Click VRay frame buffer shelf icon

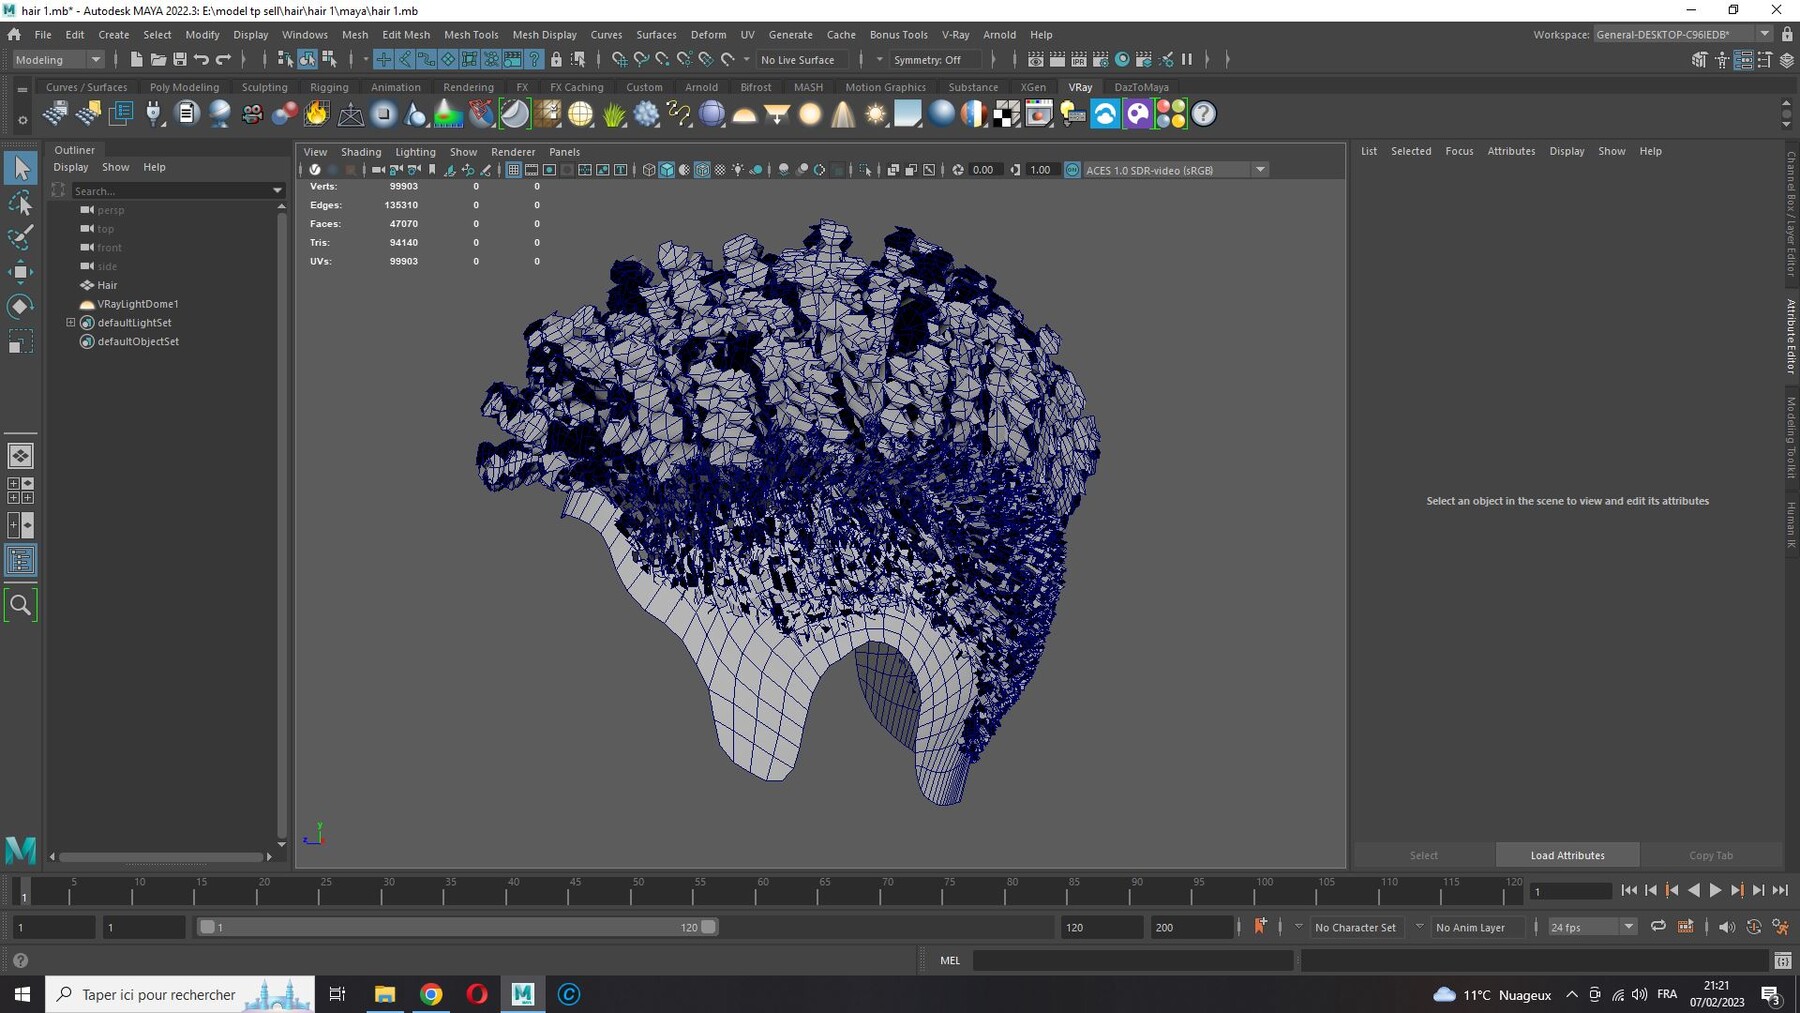tap(1039, 114)
